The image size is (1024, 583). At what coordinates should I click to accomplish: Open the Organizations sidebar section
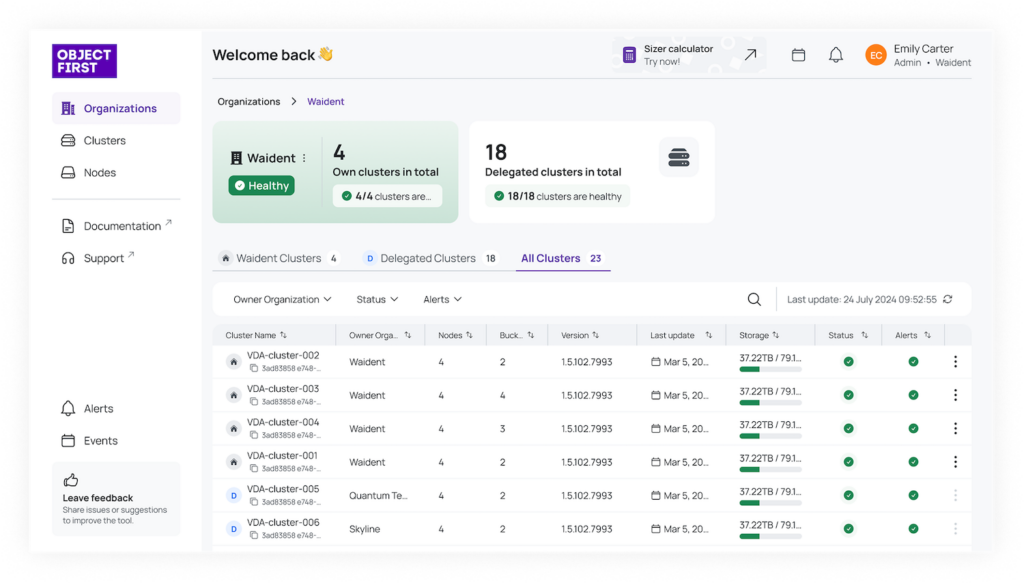[x=116, y=108]
